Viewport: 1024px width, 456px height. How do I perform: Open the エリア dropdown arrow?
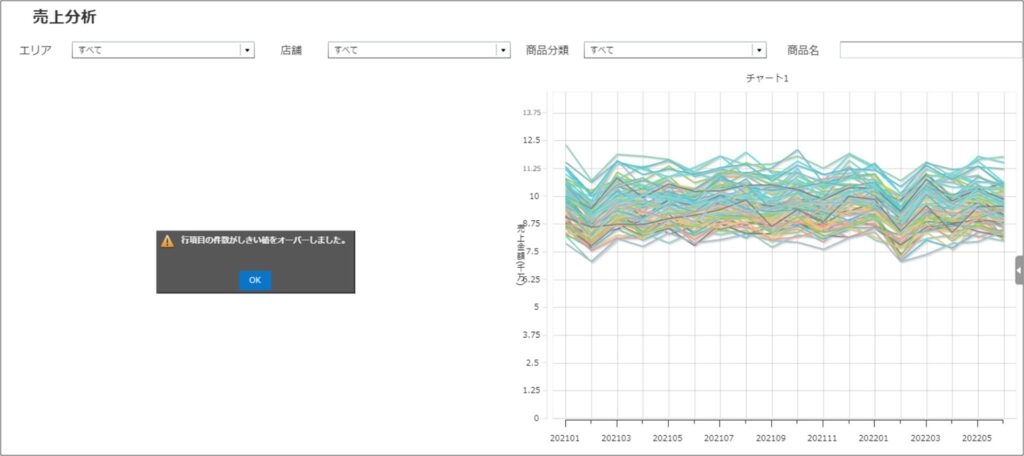pyautogui.click(x=247, y=50)
